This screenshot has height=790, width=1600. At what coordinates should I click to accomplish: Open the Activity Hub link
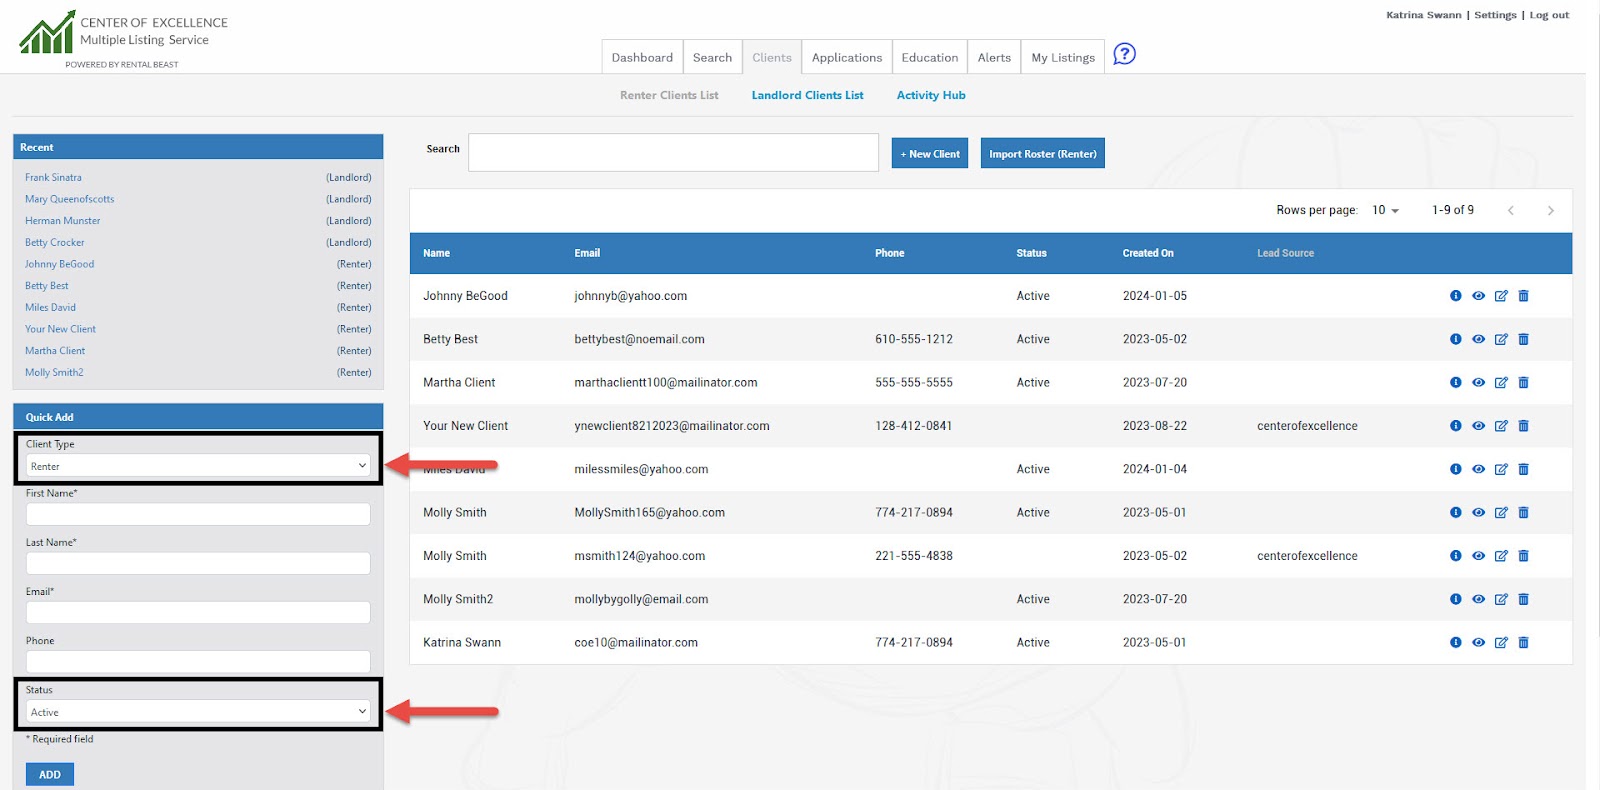coord(931,95)
